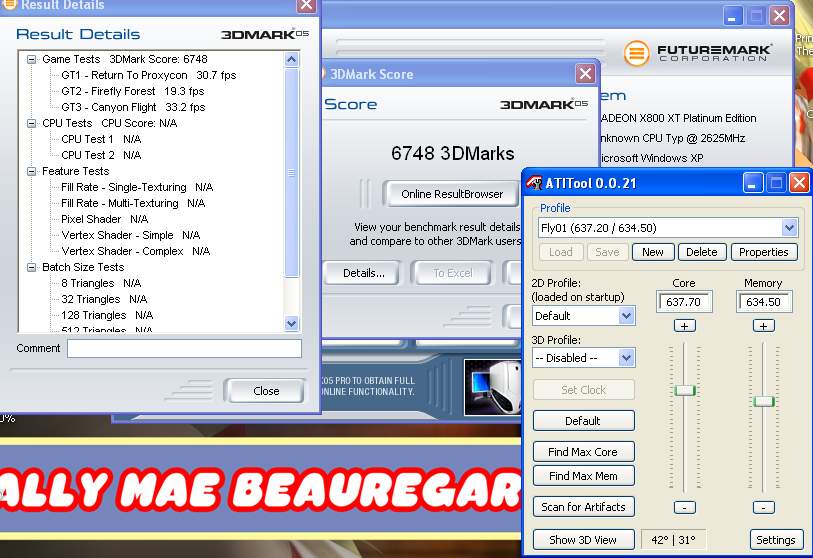
Task: Click the Result Details title bar X
Action: coord(306,5)
